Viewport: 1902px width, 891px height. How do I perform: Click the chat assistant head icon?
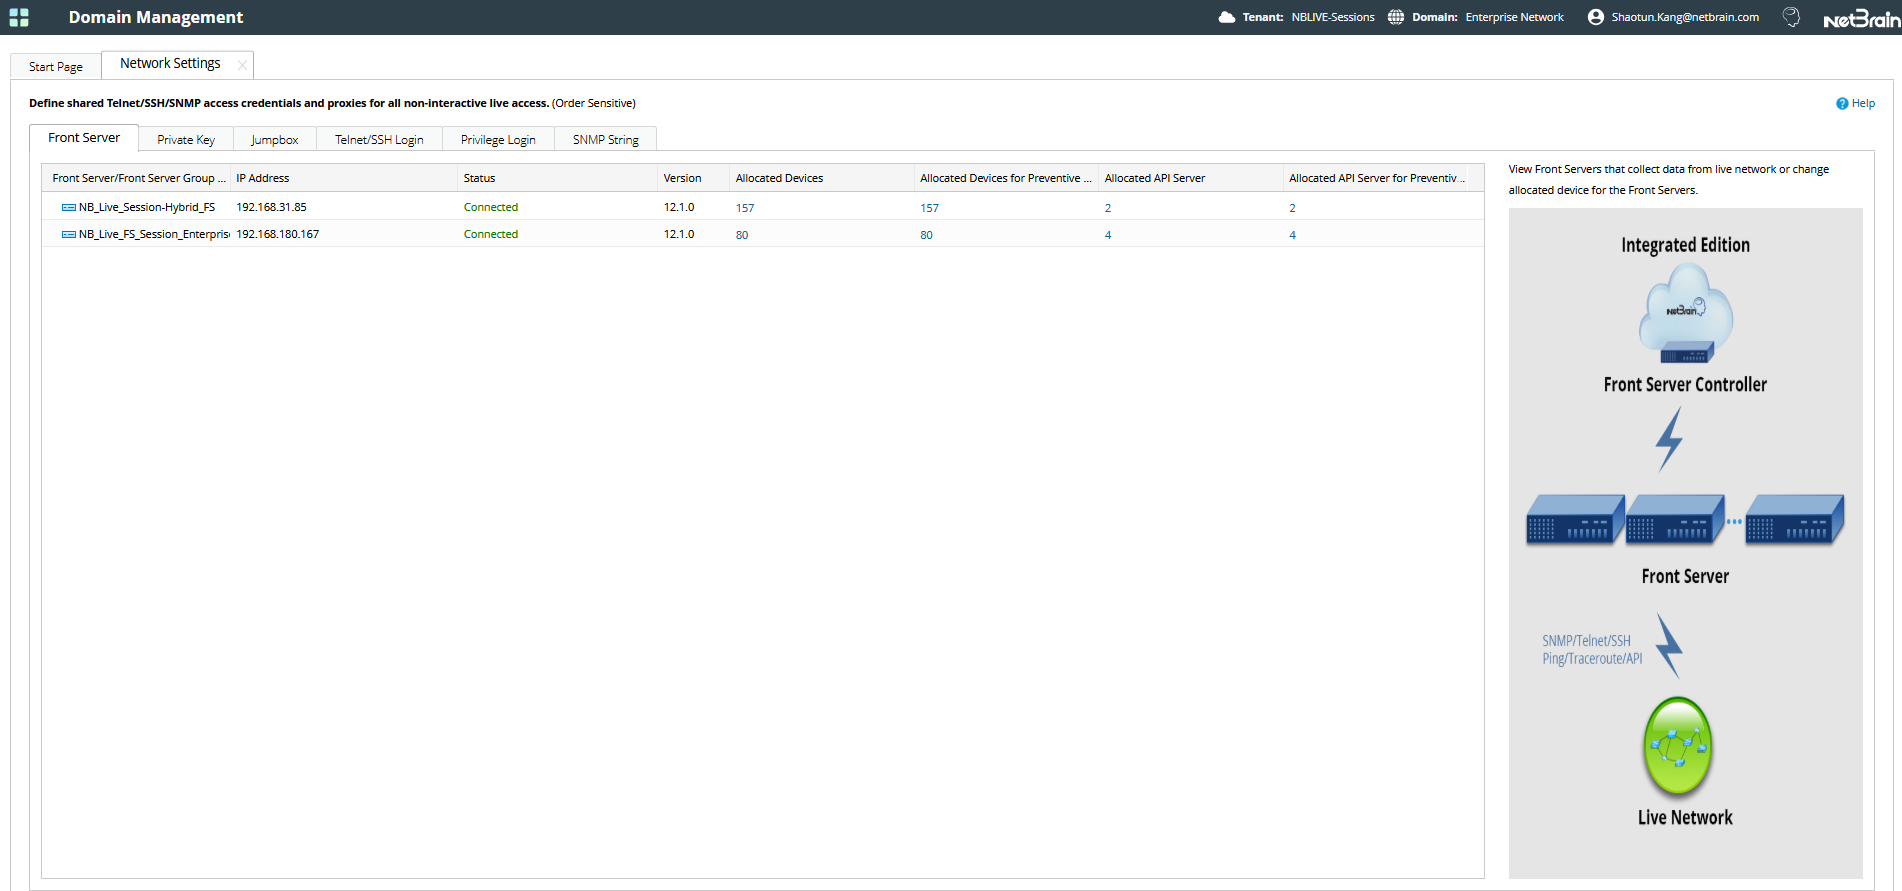tap(1791, 17)
